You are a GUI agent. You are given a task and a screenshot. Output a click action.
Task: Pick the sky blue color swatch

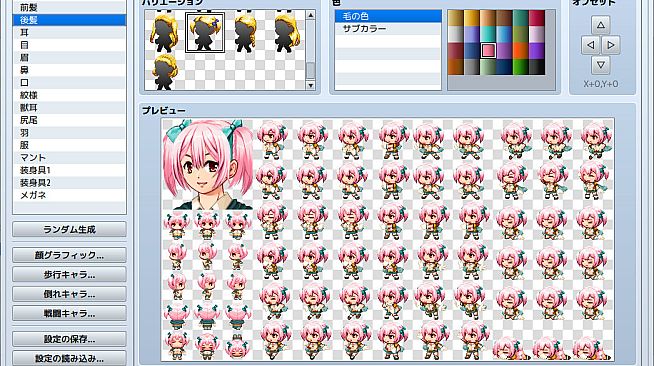pos(505,35)
